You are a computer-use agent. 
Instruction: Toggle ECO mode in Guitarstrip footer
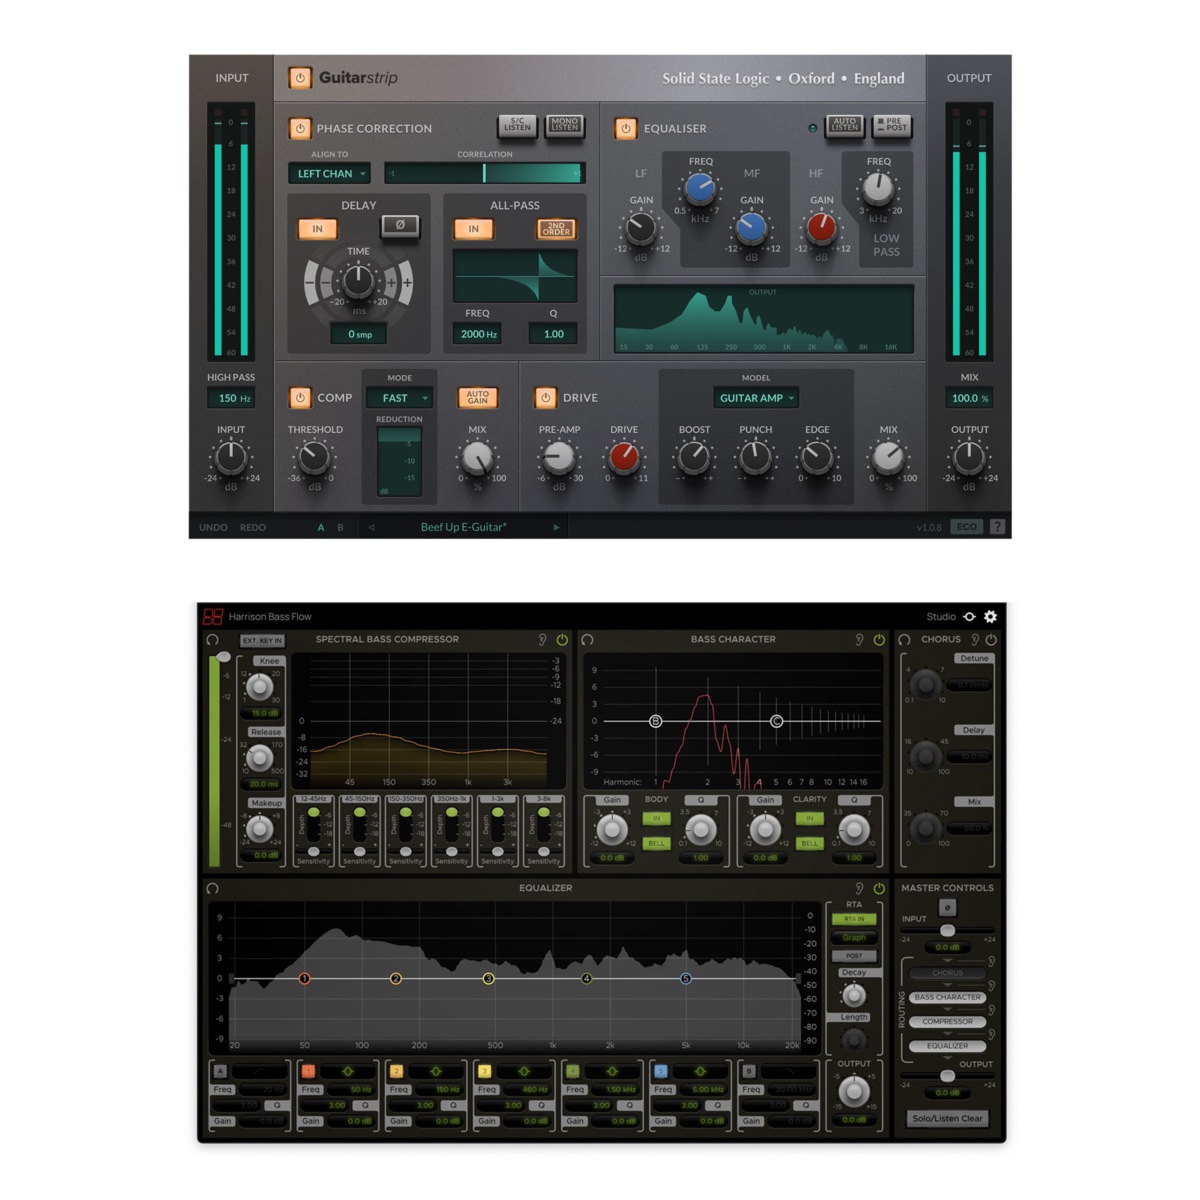click(966, 527)
